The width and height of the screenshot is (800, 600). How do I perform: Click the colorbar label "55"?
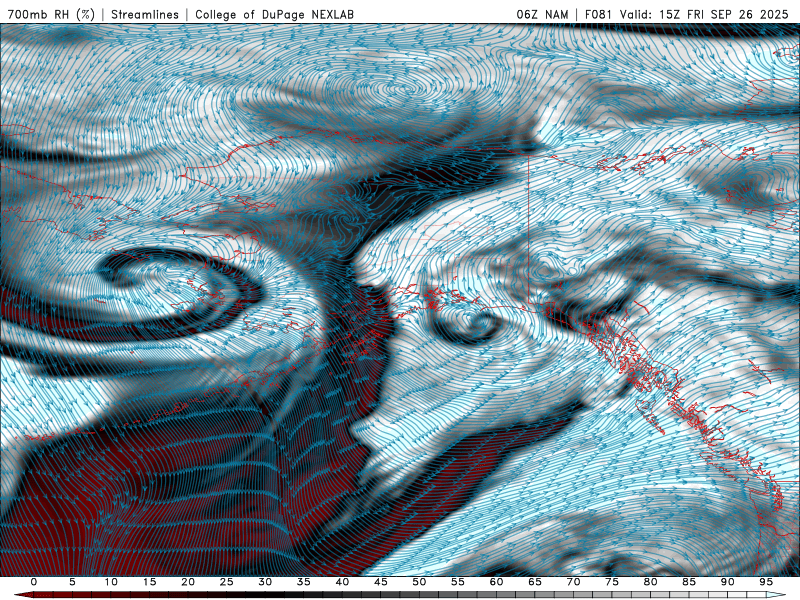coord(458,582)
